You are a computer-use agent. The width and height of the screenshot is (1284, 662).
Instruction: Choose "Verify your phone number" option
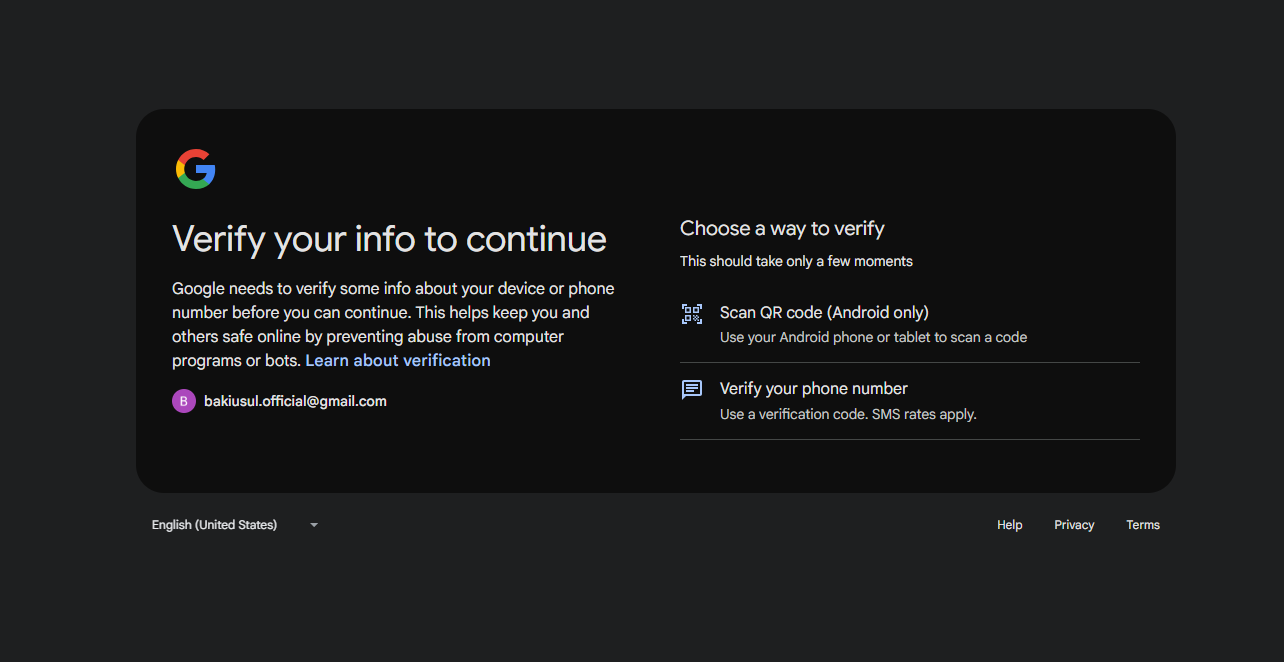(813, 389)
